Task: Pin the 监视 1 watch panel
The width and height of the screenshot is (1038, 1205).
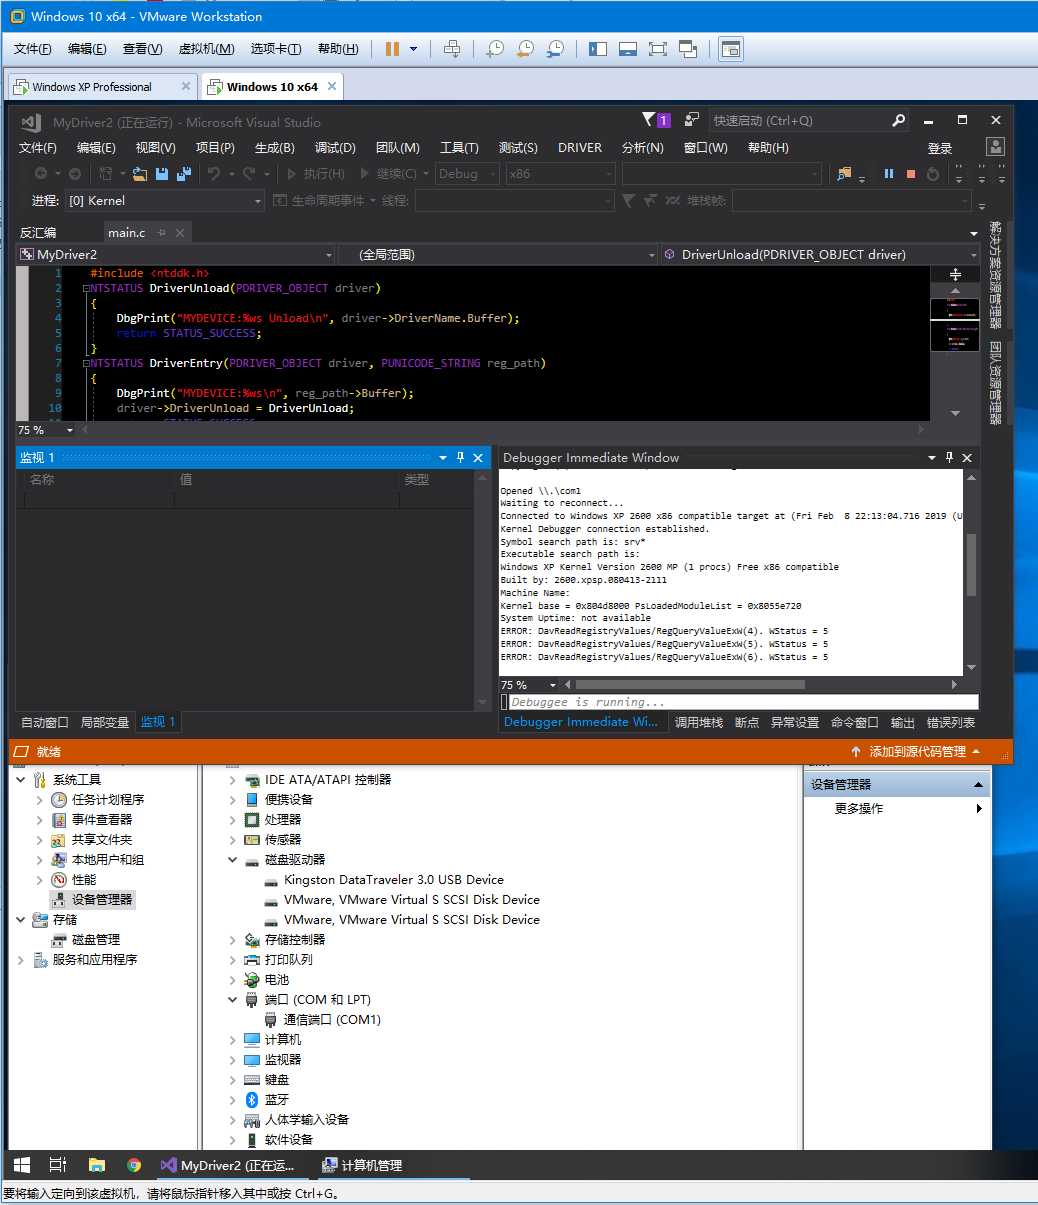Action: tap(460, 457)
